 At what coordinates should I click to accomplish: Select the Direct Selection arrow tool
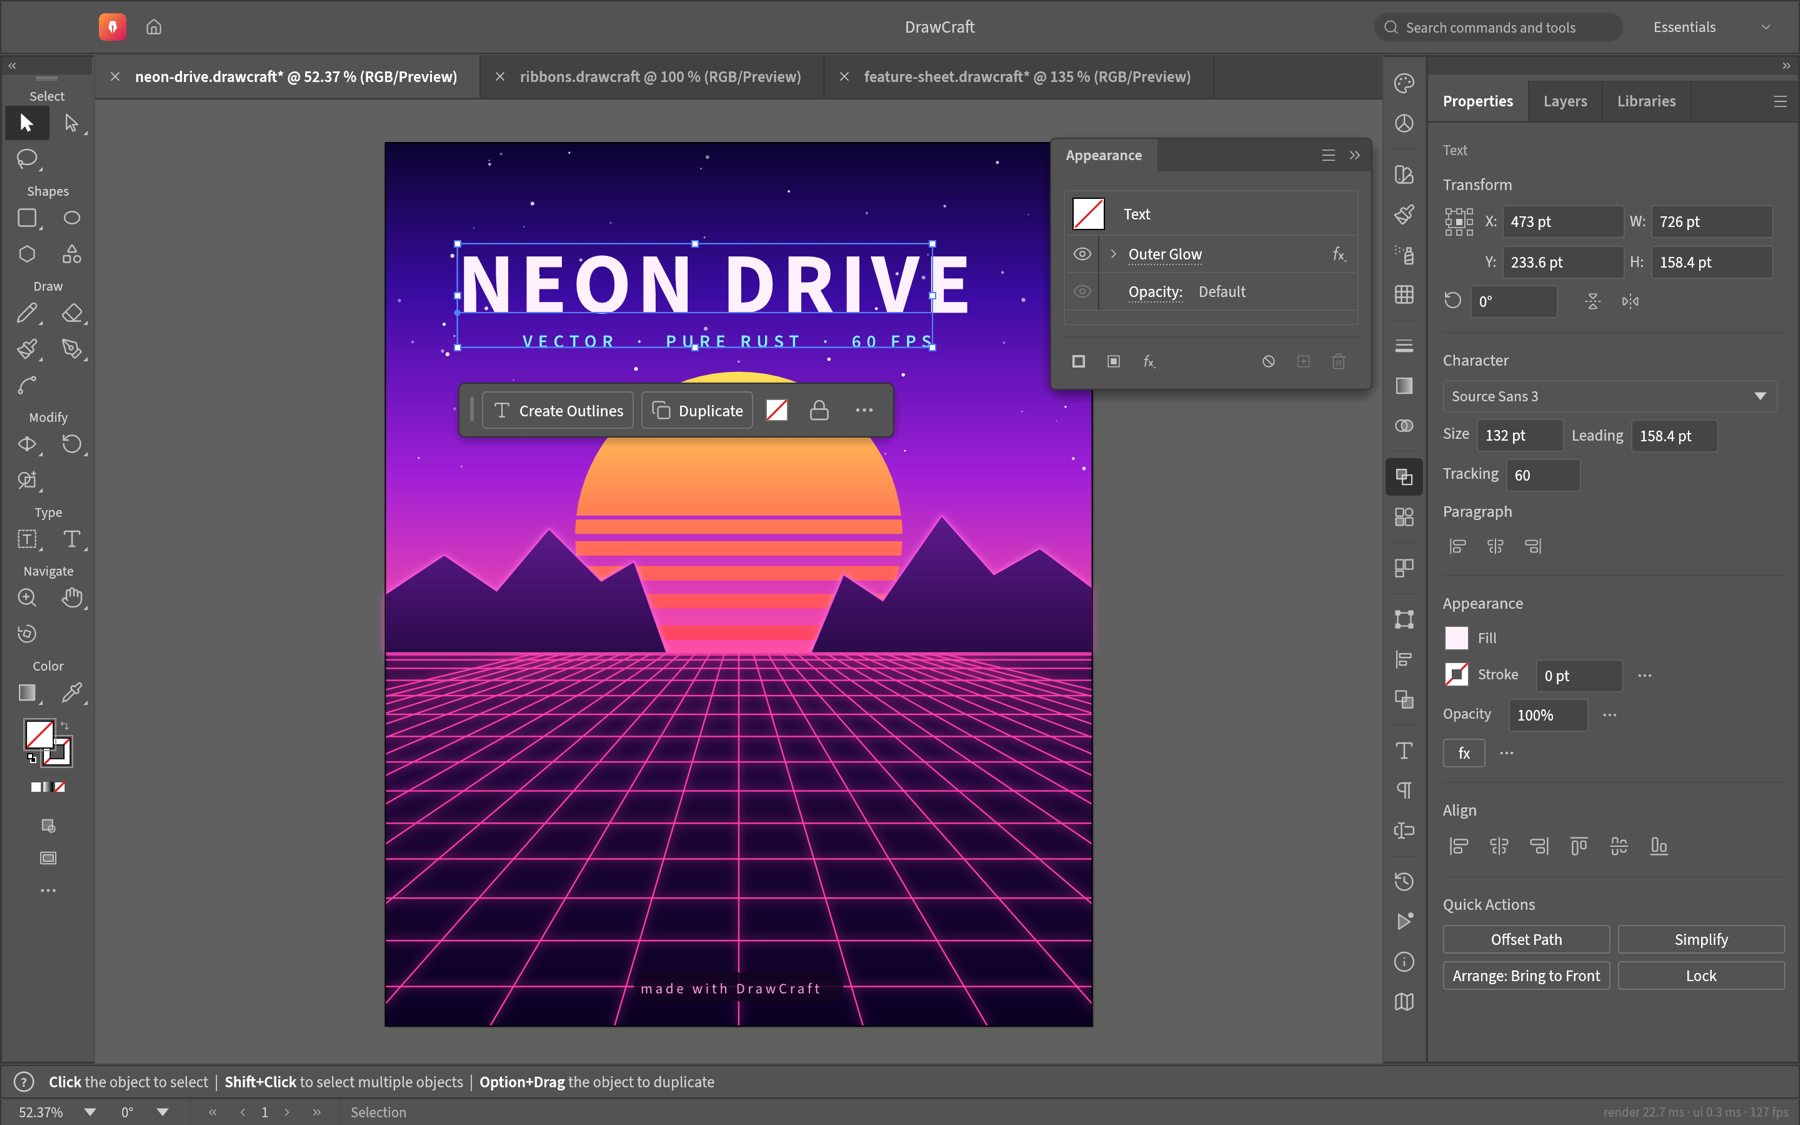71,123
